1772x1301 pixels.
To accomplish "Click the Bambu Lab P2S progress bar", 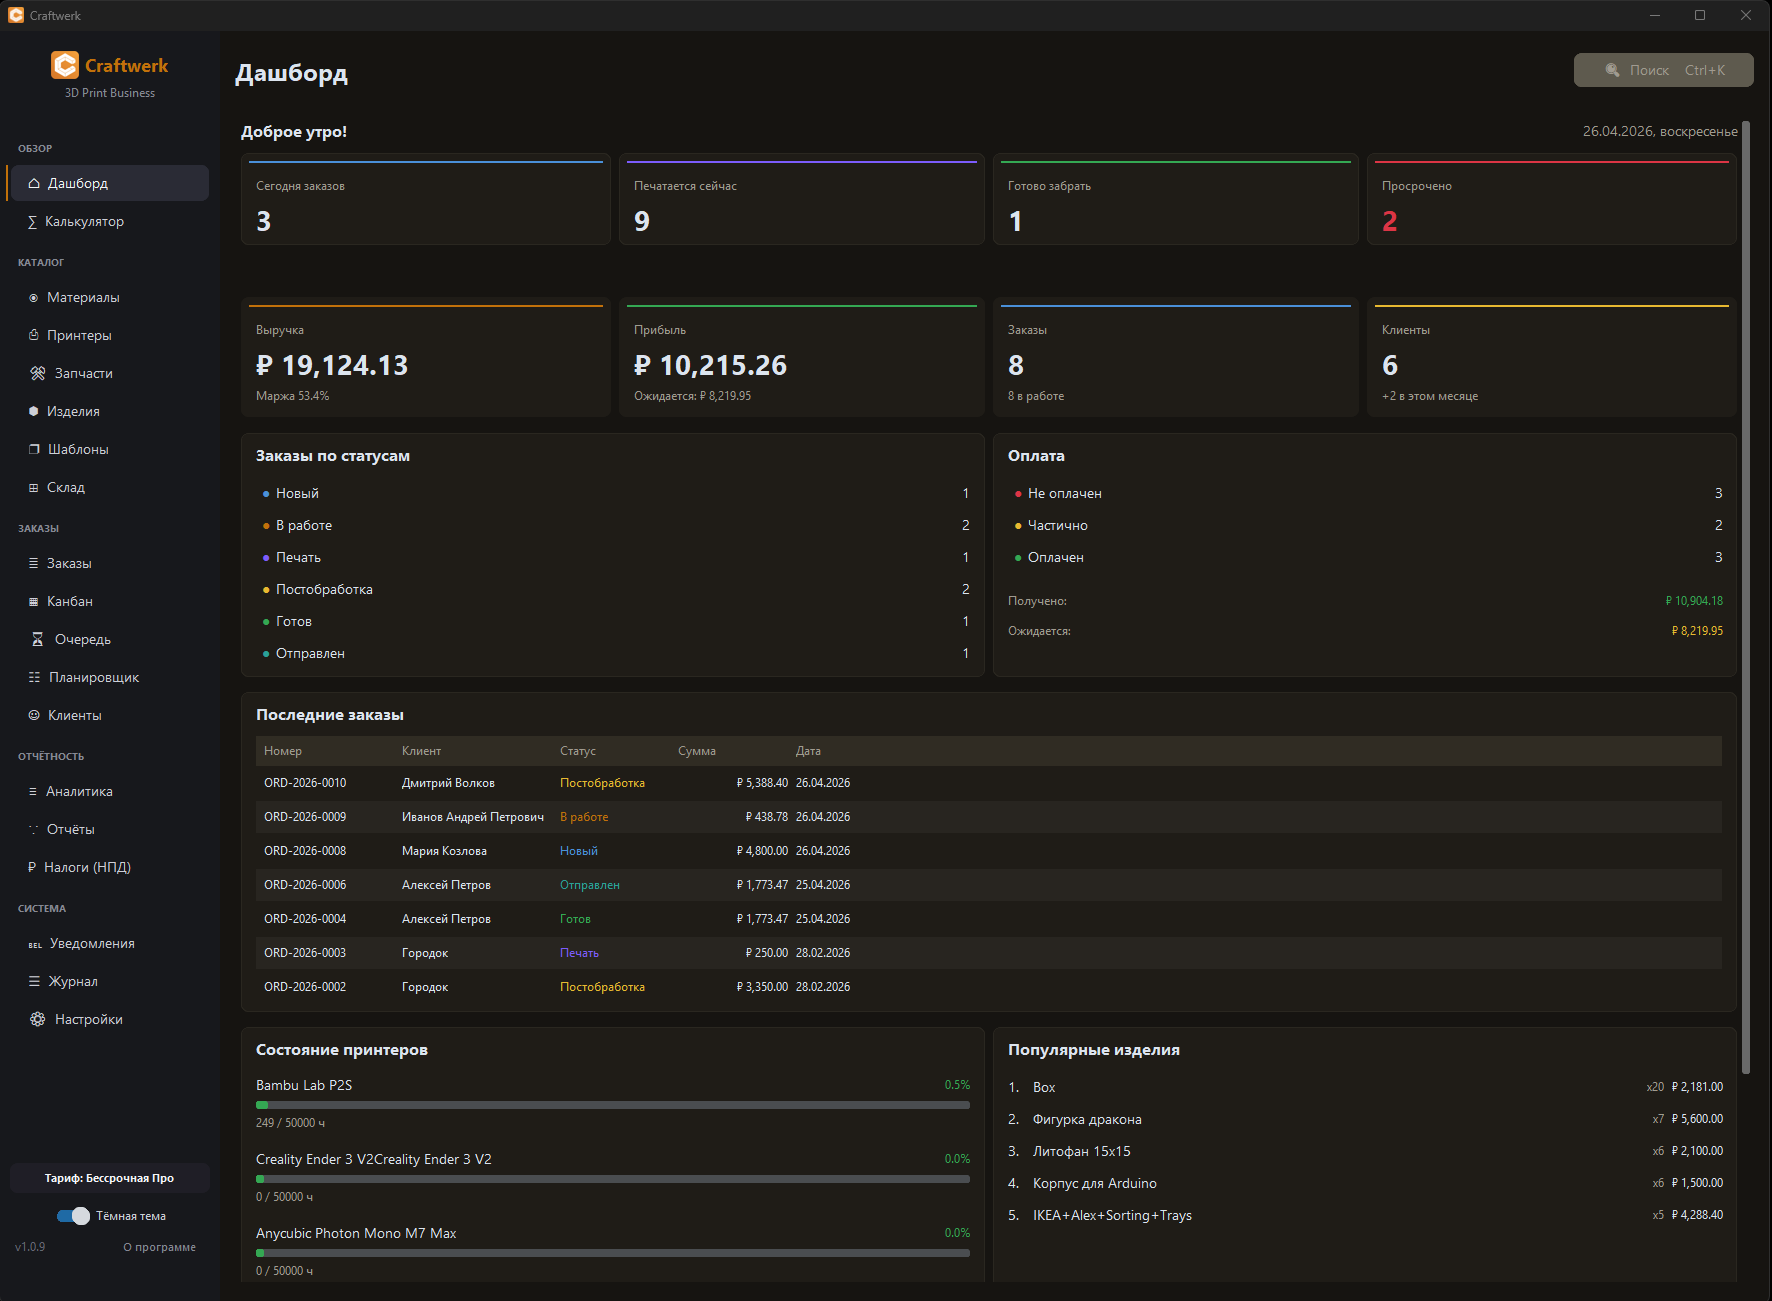I will pyautogui.click(x=612, y=1105).
